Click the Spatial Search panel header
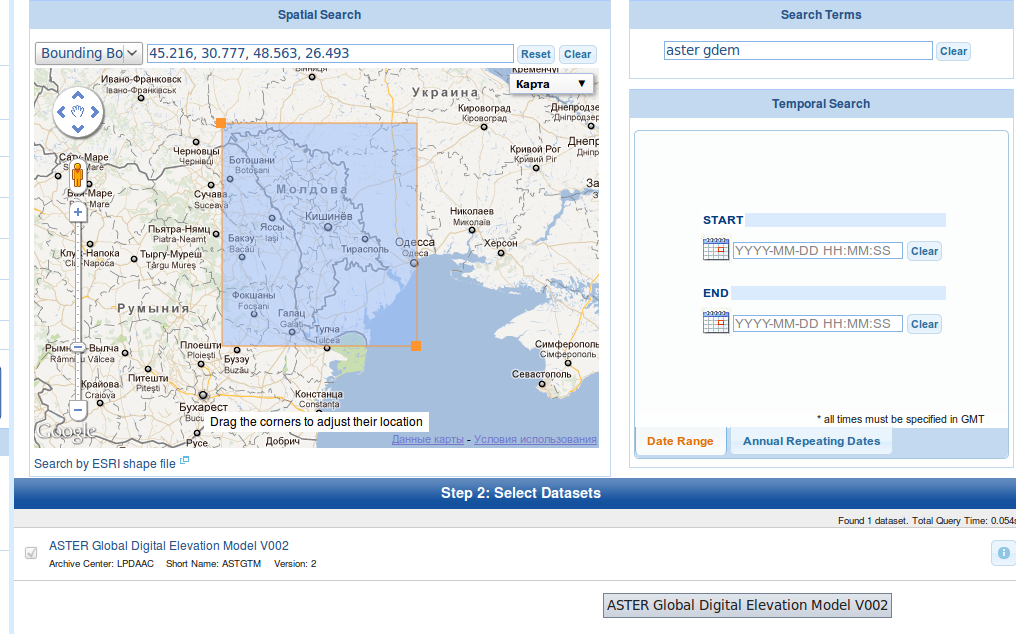1016x634 pixels. pyautogui.click(x=320, y=14)
